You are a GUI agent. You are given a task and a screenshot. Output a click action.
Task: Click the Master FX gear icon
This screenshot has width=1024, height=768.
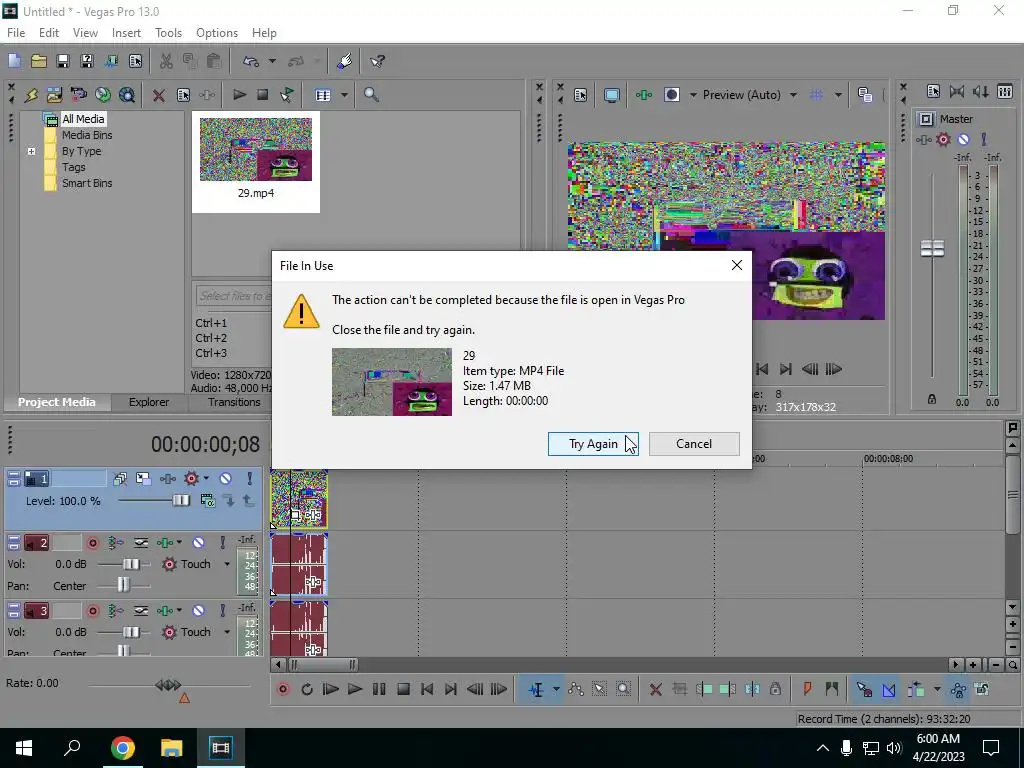click(x=943, y=139)
